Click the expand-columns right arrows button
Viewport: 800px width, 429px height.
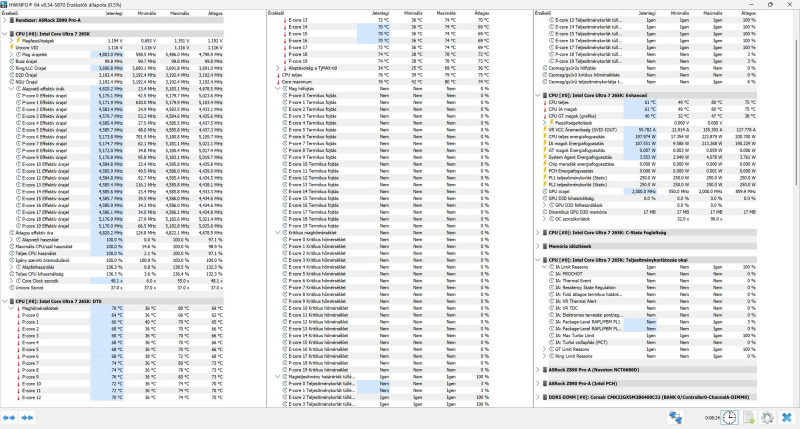click(28, 418)
